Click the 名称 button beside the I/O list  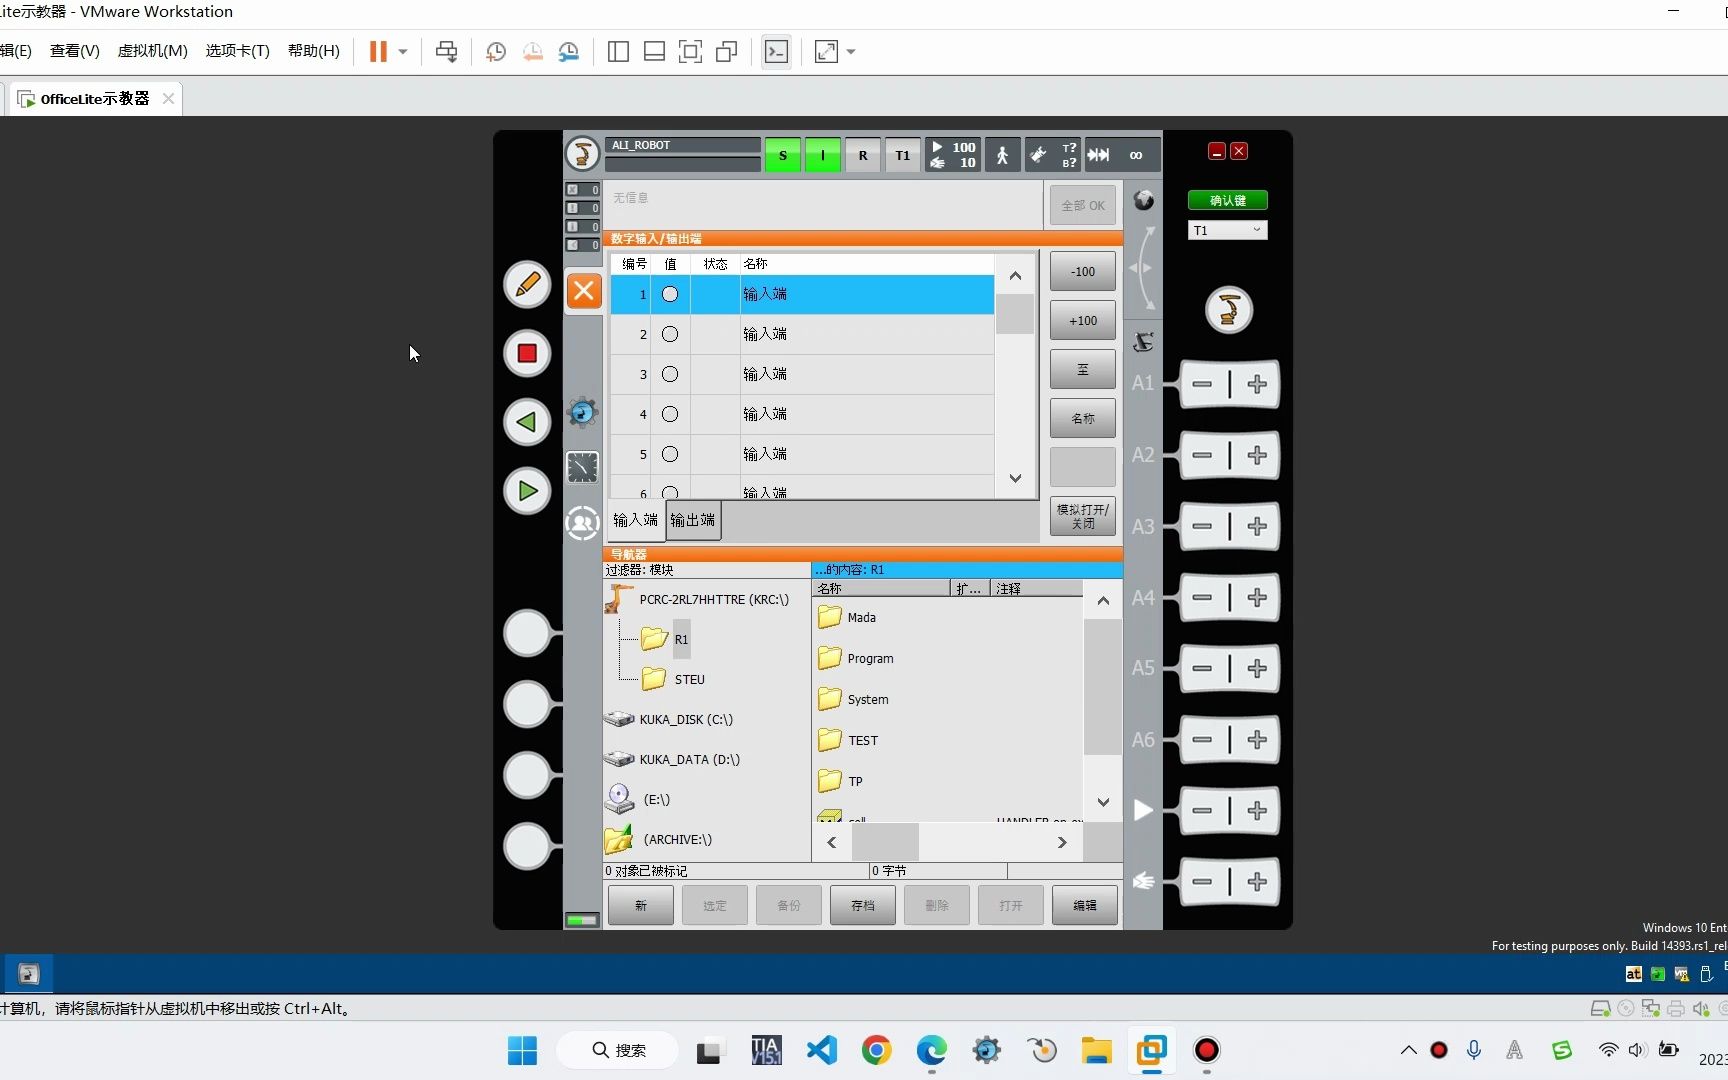coord(1083,418)
